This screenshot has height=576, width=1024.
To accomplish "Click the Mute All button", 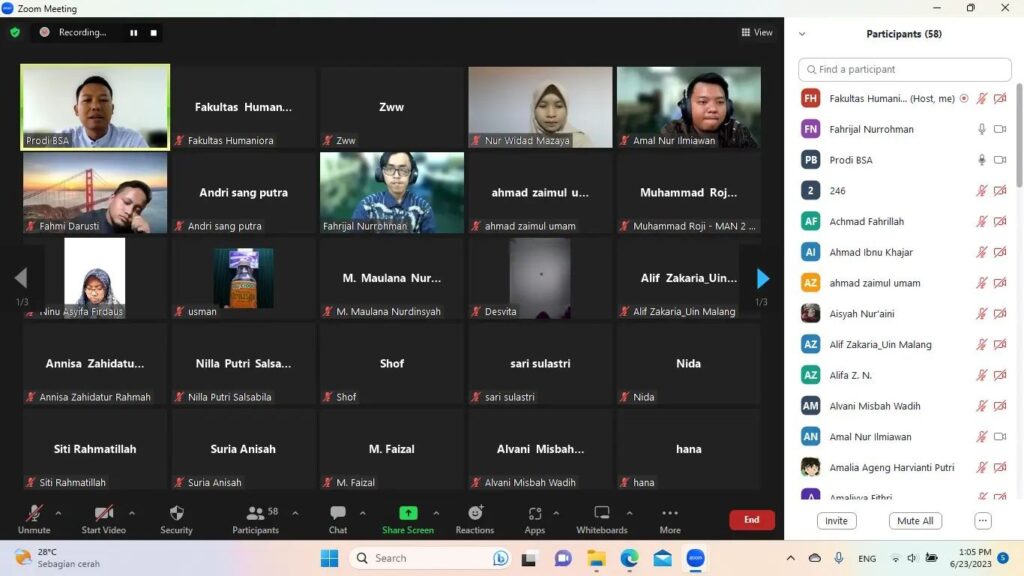I will click(915, 521).
